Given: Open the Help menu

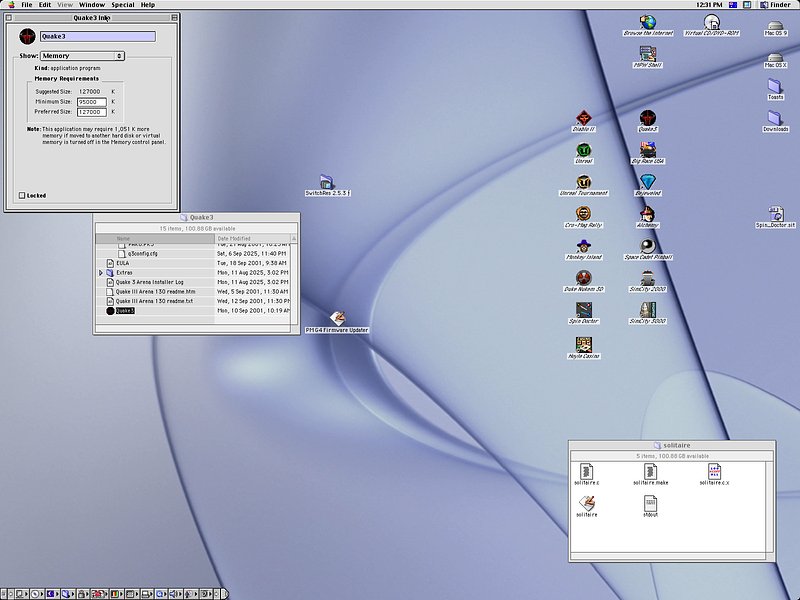Looking at the screenshot, I should pos(148,5).
